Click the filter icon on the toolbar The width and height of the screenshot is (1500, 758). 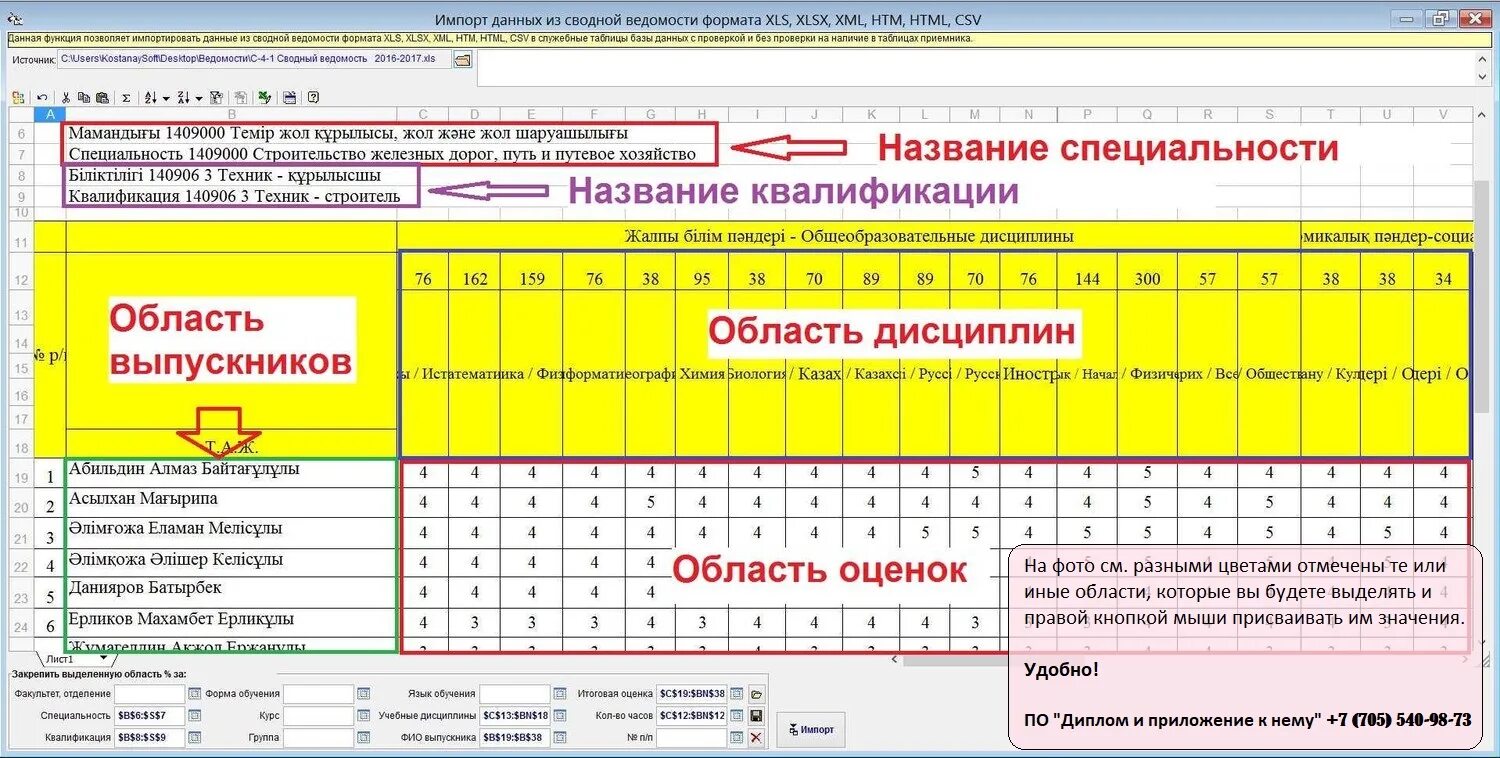coord(216,97)
